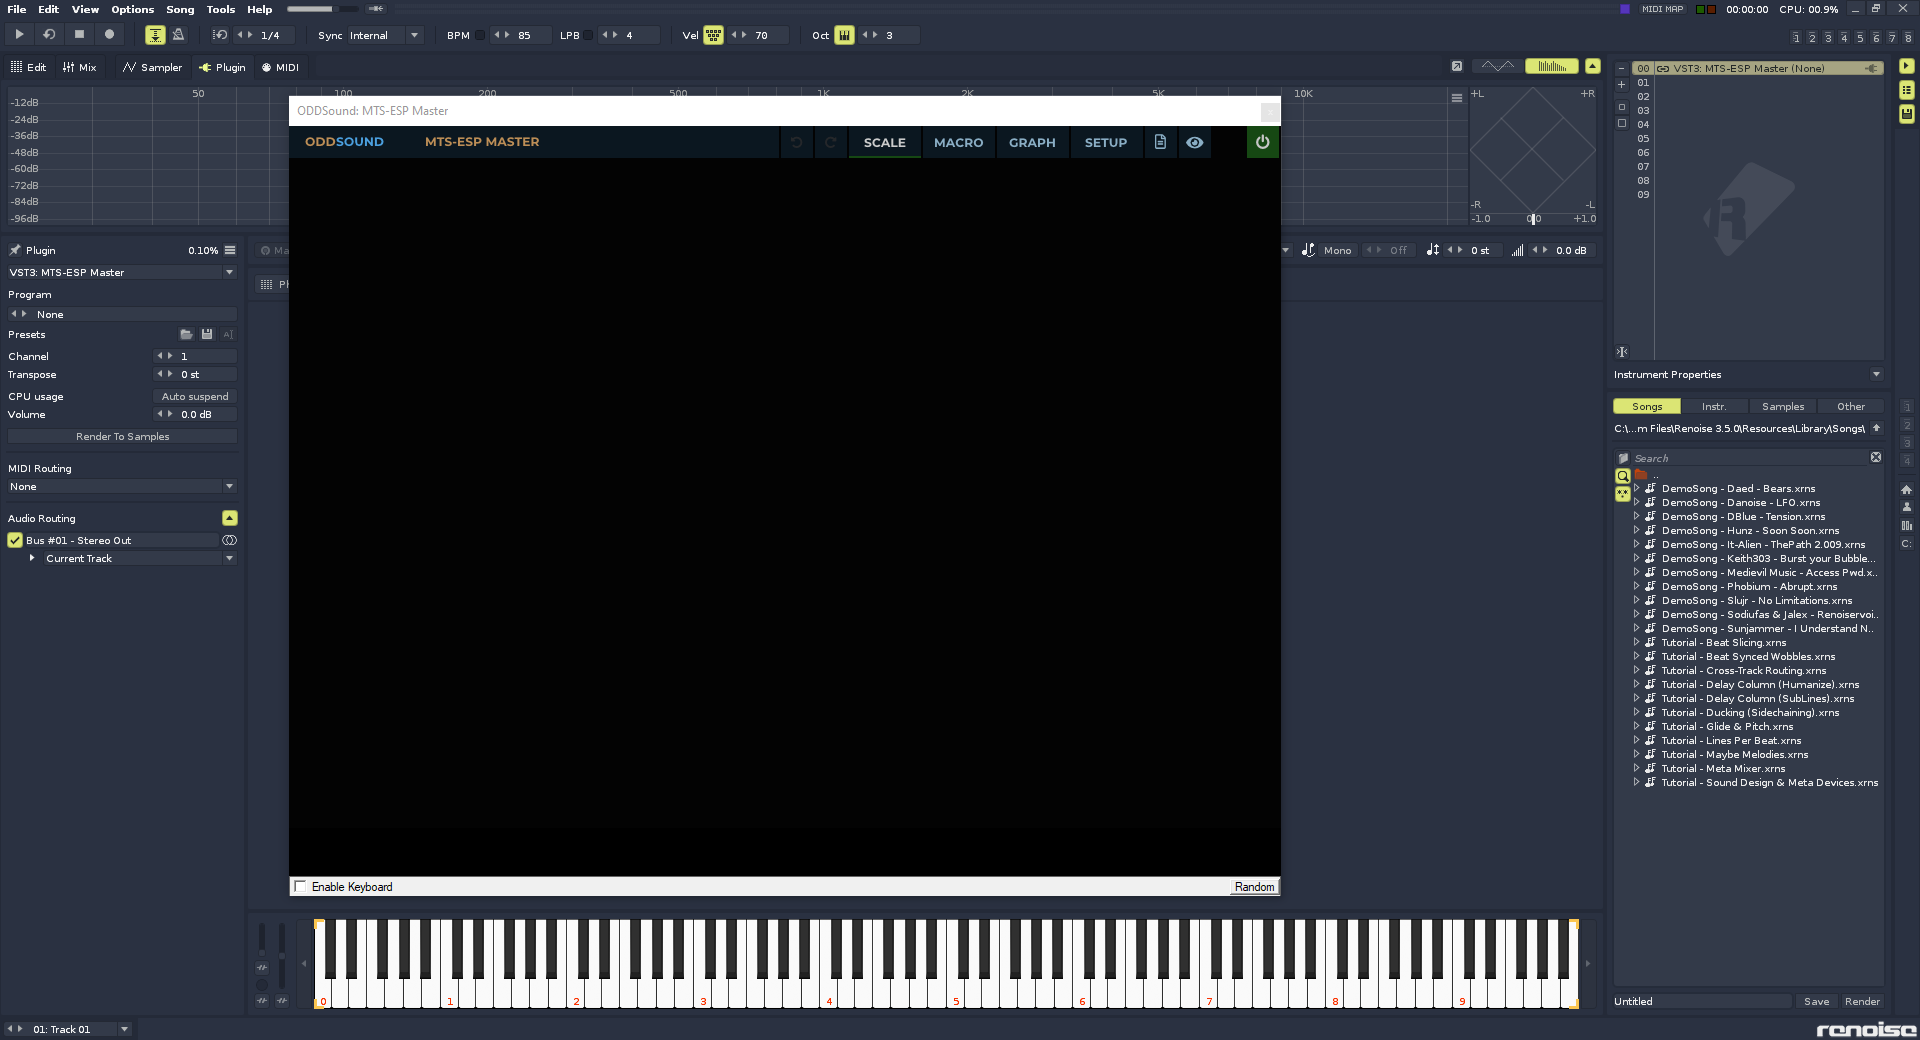Enable record mode in the transport bar
This screenshot has height=1040, width=1920.
tap(109, 34)
